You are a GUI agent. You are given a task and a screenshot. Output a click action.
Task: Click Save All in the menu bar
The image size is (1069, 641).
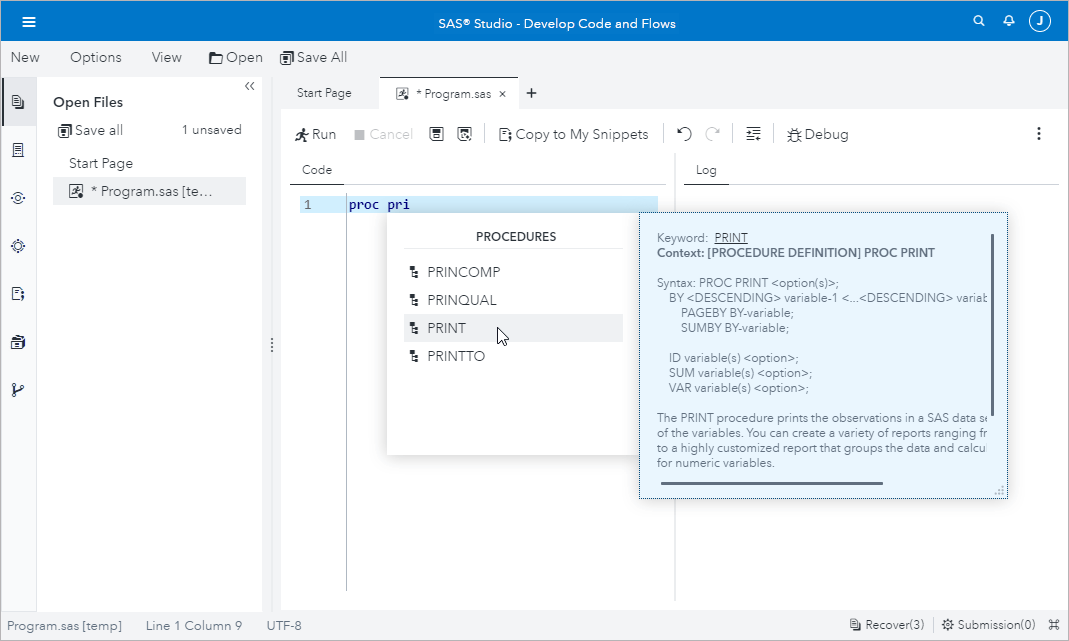314,57
